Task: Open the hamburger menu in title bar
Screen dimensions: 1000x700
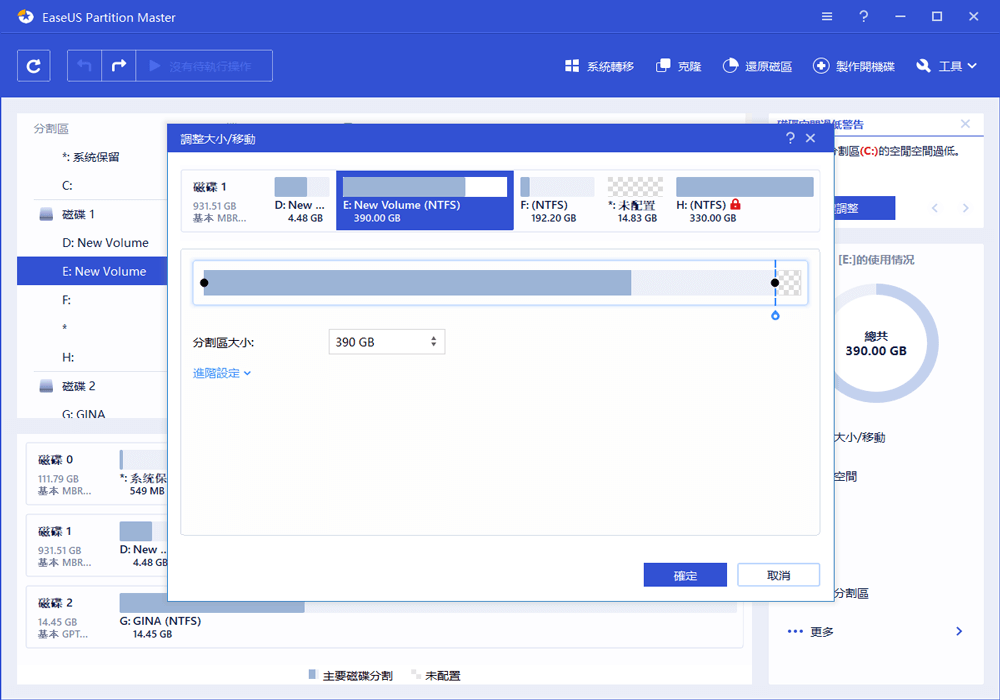Action: (x=827, y=17)
